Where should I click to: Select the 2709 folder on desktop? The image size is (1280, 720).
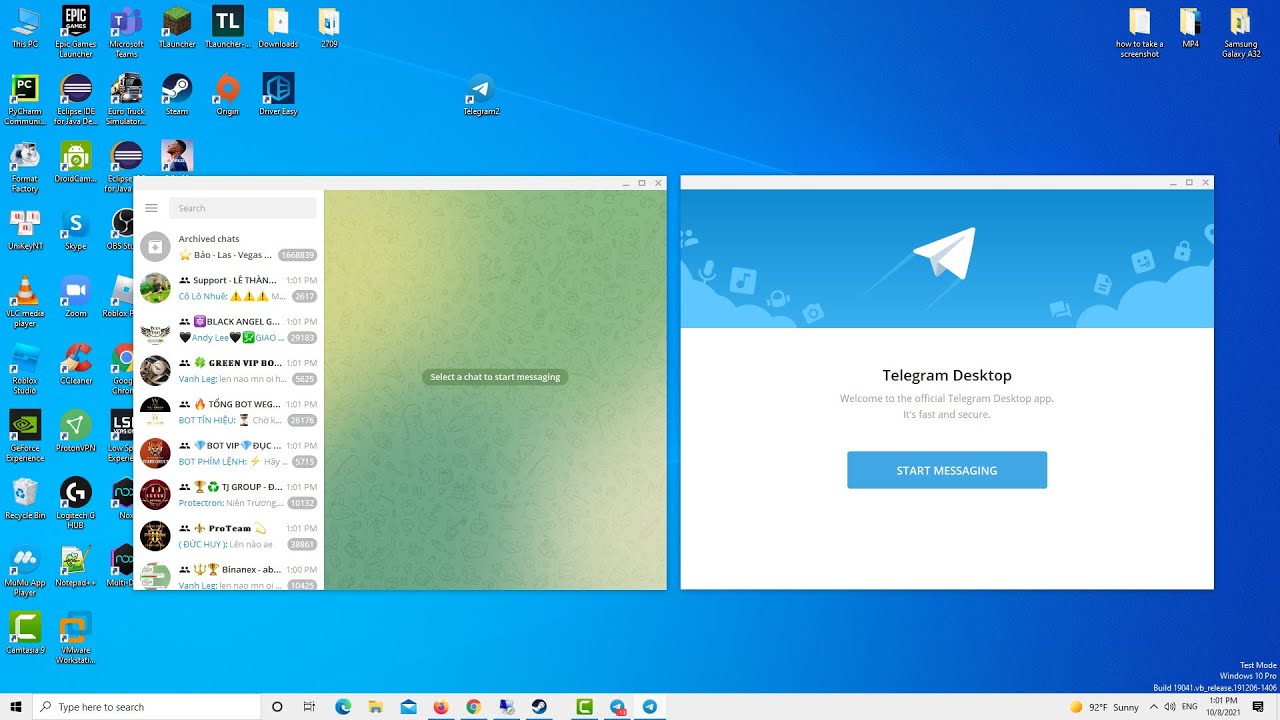coord(329,27)
